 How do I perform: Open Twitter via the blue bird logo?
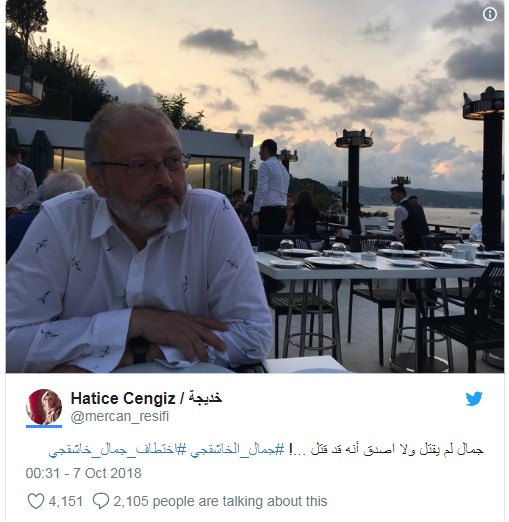click(x=474, y=399)
